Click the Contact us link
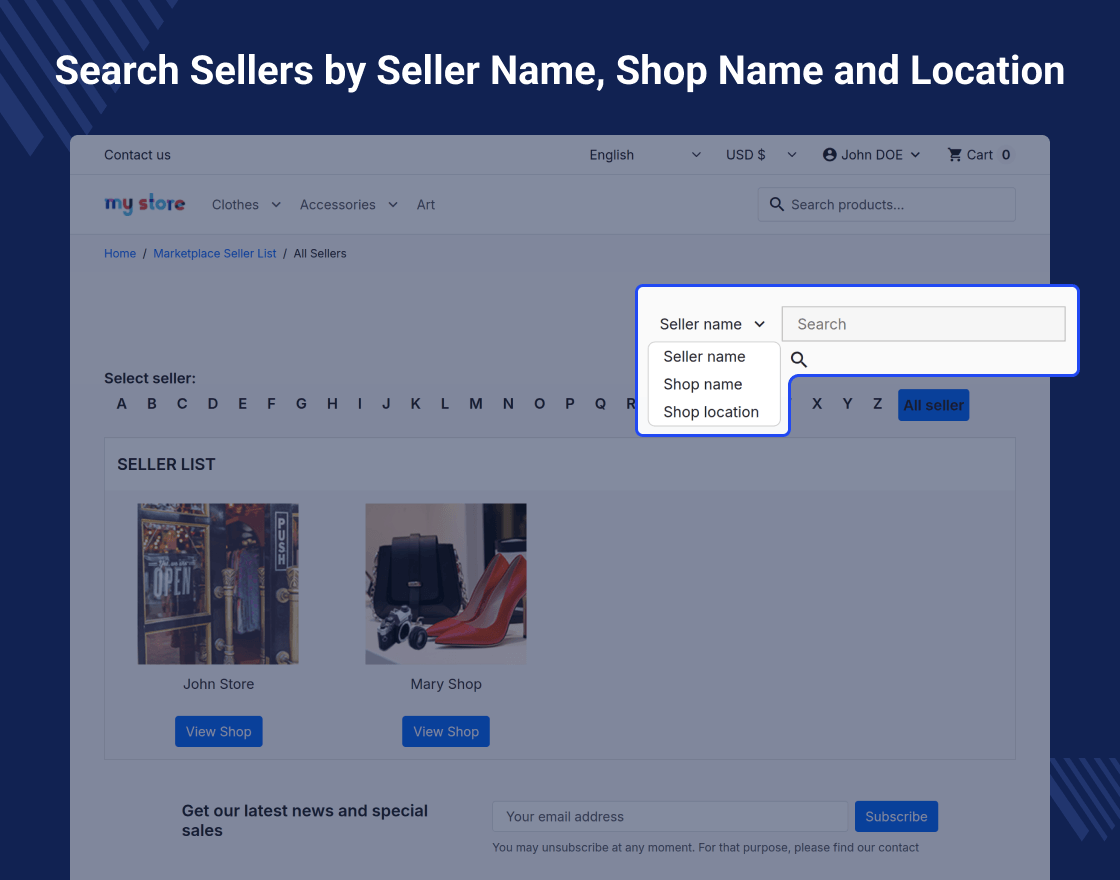The width and height of the screenshot is (1120, 880). [x=137, y=155]
